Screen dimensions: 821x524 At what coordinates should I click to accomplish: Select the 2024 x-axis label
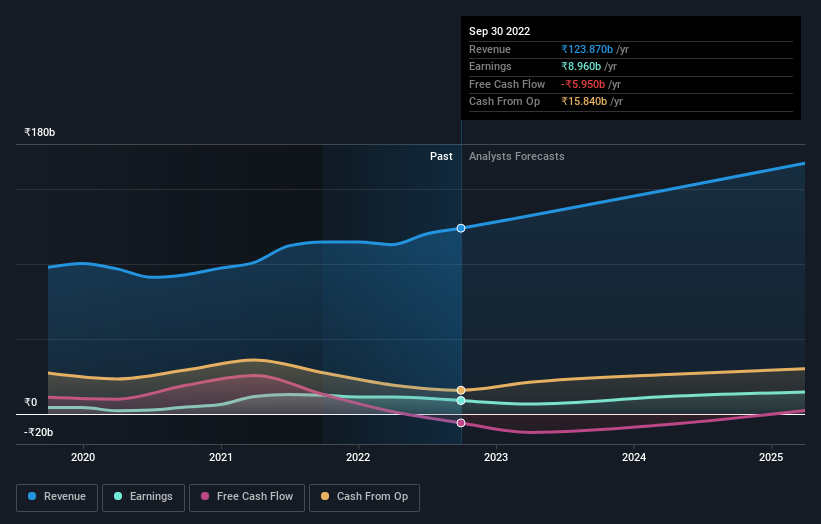pos(634,457)
